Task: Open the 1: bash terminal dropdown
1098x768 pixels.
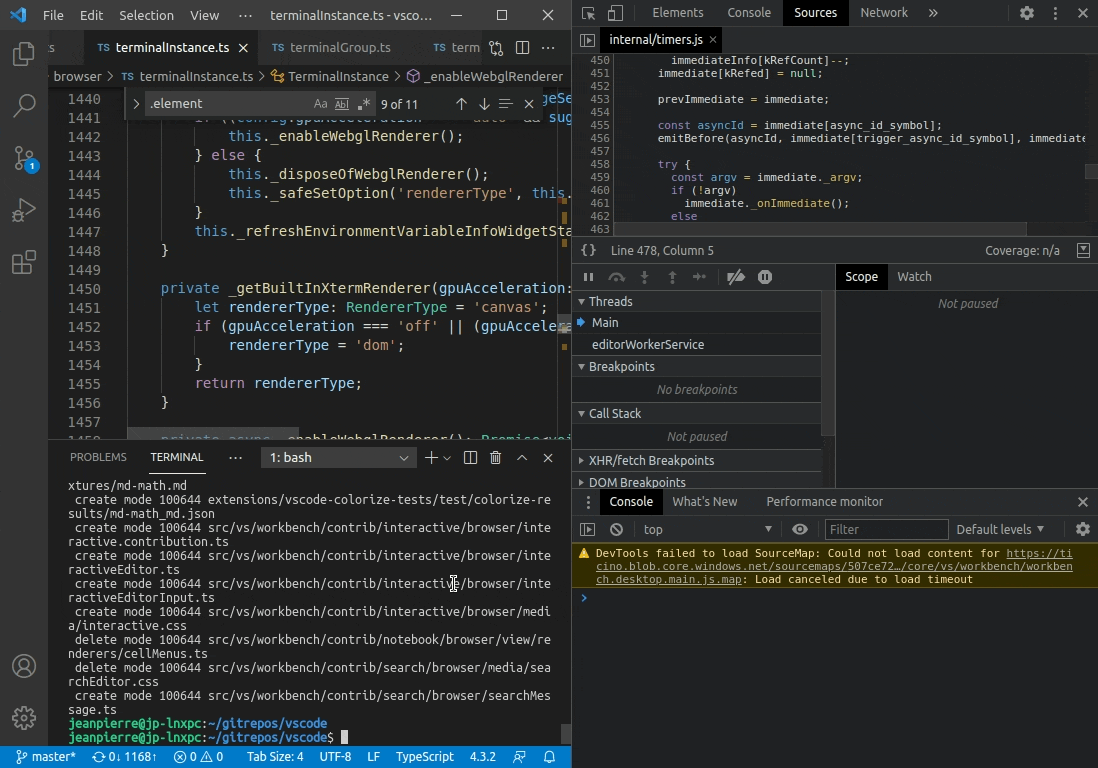Action: pos(339,457)
